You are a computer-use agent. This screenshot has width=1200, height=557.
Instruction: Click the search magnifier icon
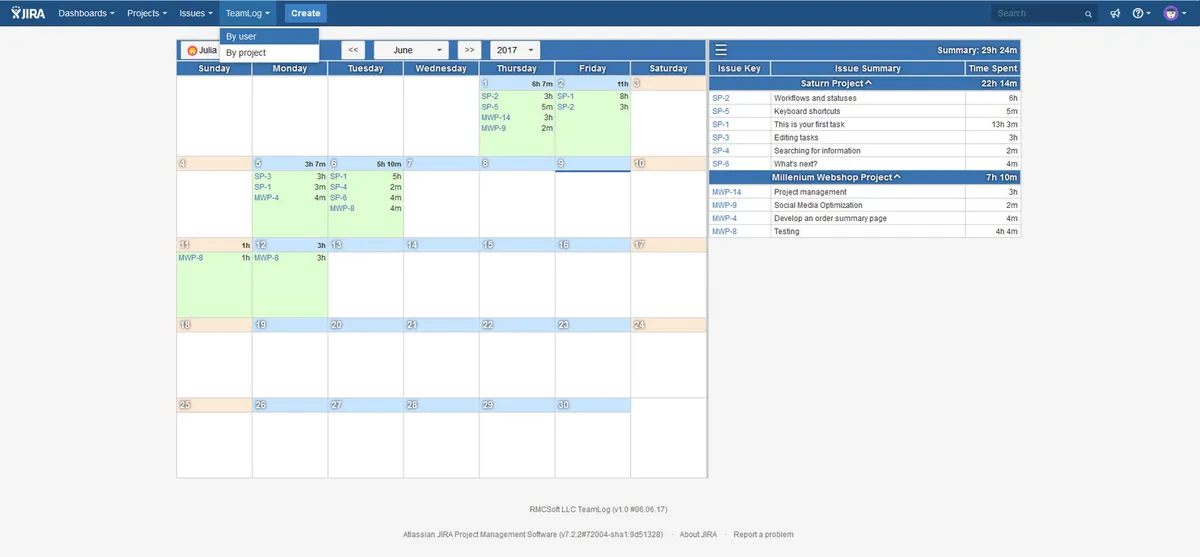(1088, 14)
